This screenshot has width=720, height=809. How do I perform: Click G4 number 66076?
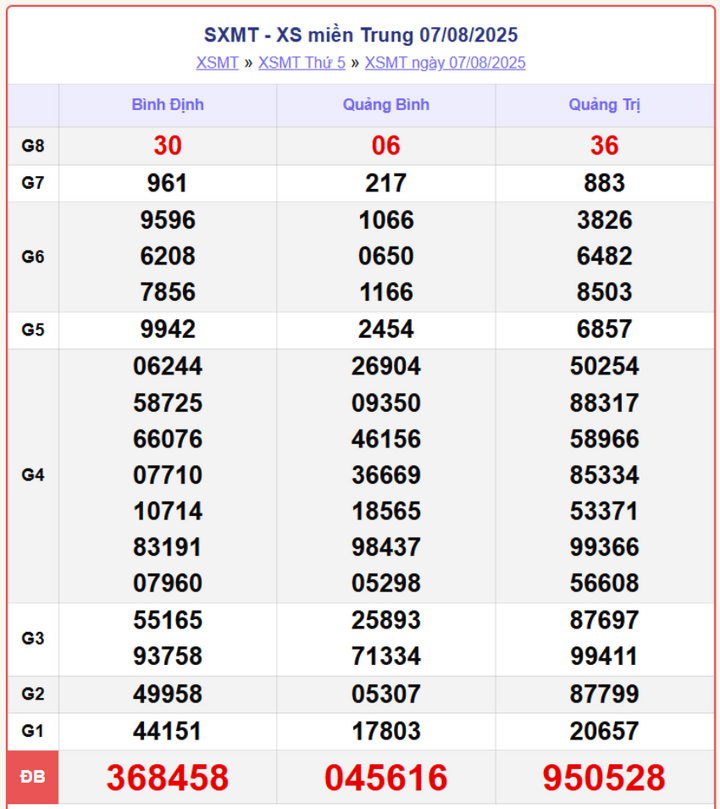coord(168,439)
